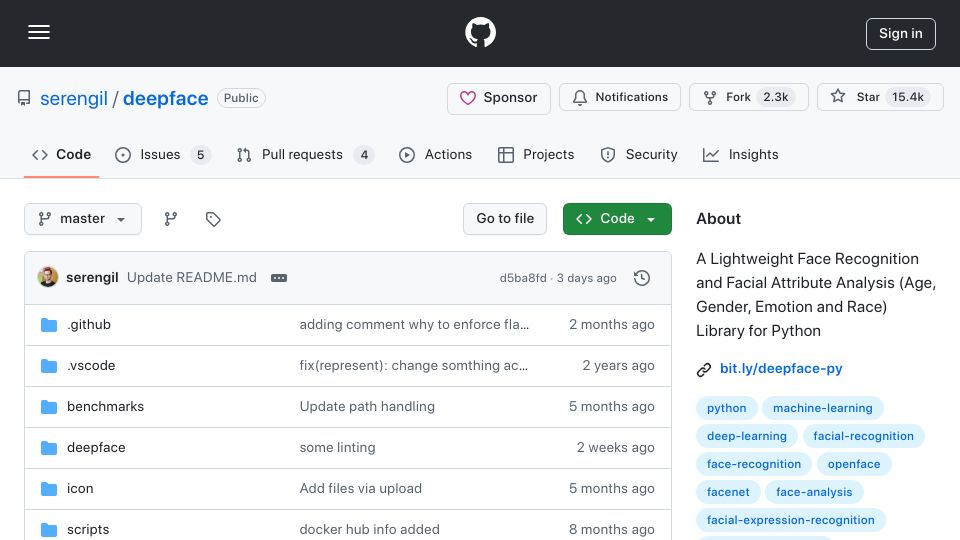Image resolution: width=960 pixels, height=540 pixels.
Task: Open the 'docker hub info added' commit
Action: pyautogui.click(x=369, y=530)
